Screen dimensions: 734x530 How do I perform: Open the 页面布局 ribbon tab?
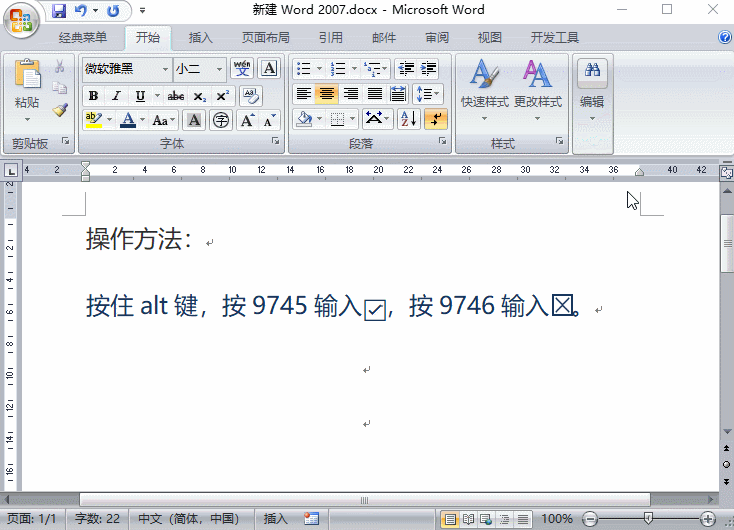coord(266,38)
